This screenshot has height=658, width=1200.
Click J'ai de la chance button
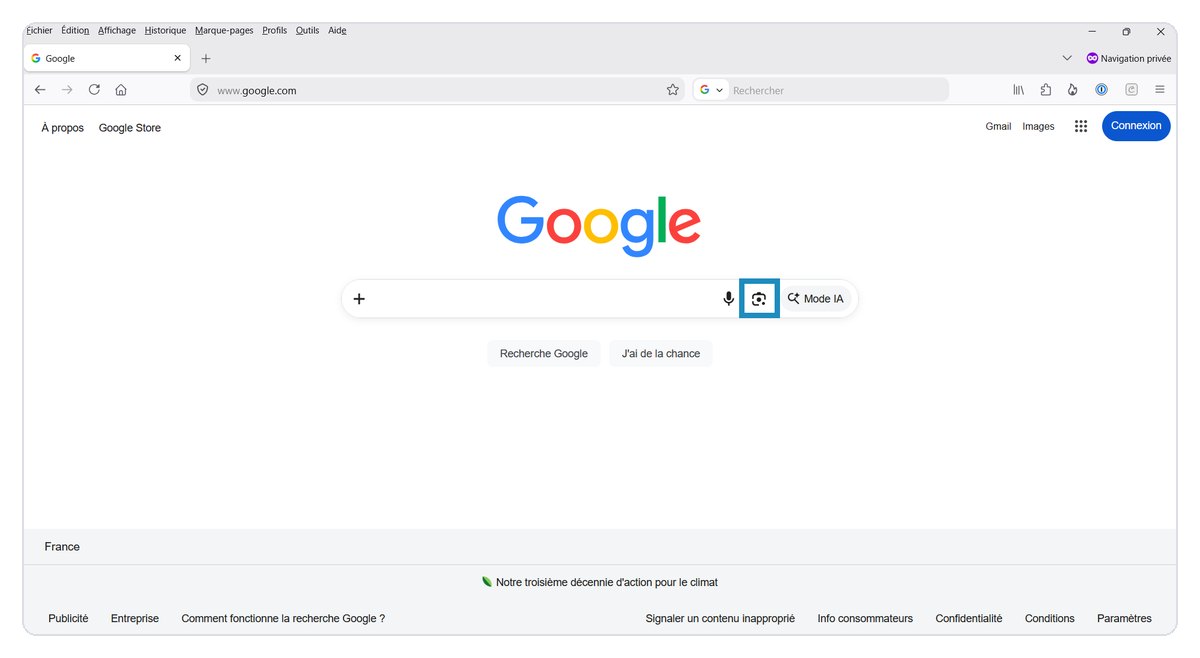(x=661, y=353)
